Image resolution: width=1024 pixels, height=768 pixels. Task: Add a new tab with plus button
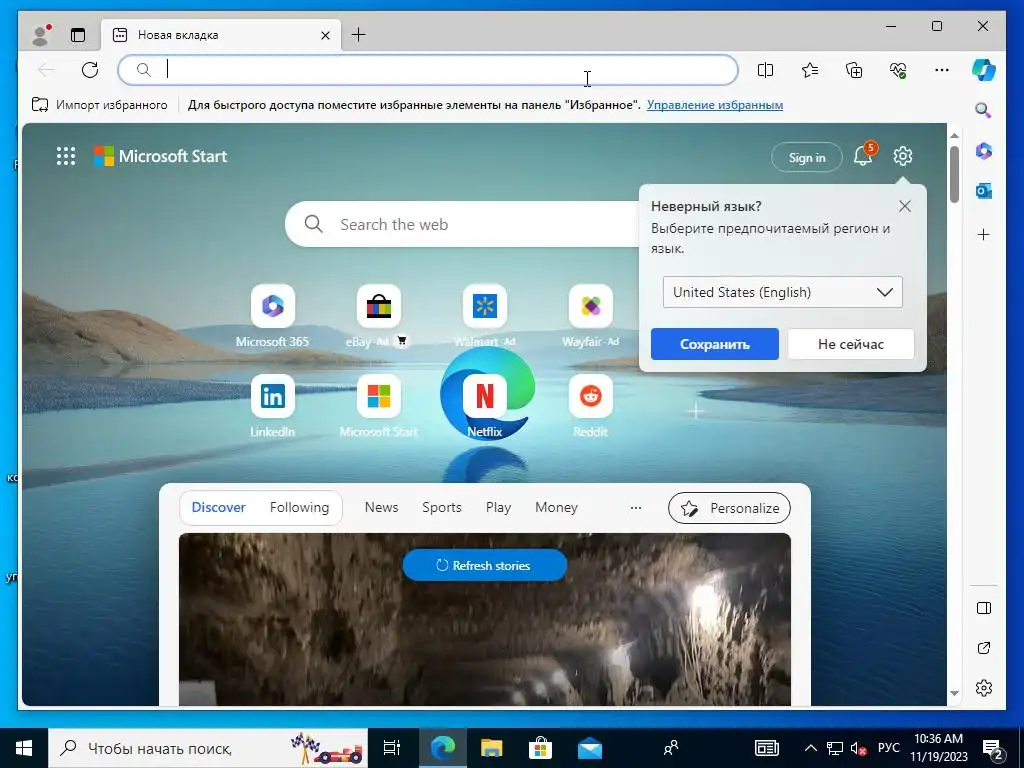(359, 35)
